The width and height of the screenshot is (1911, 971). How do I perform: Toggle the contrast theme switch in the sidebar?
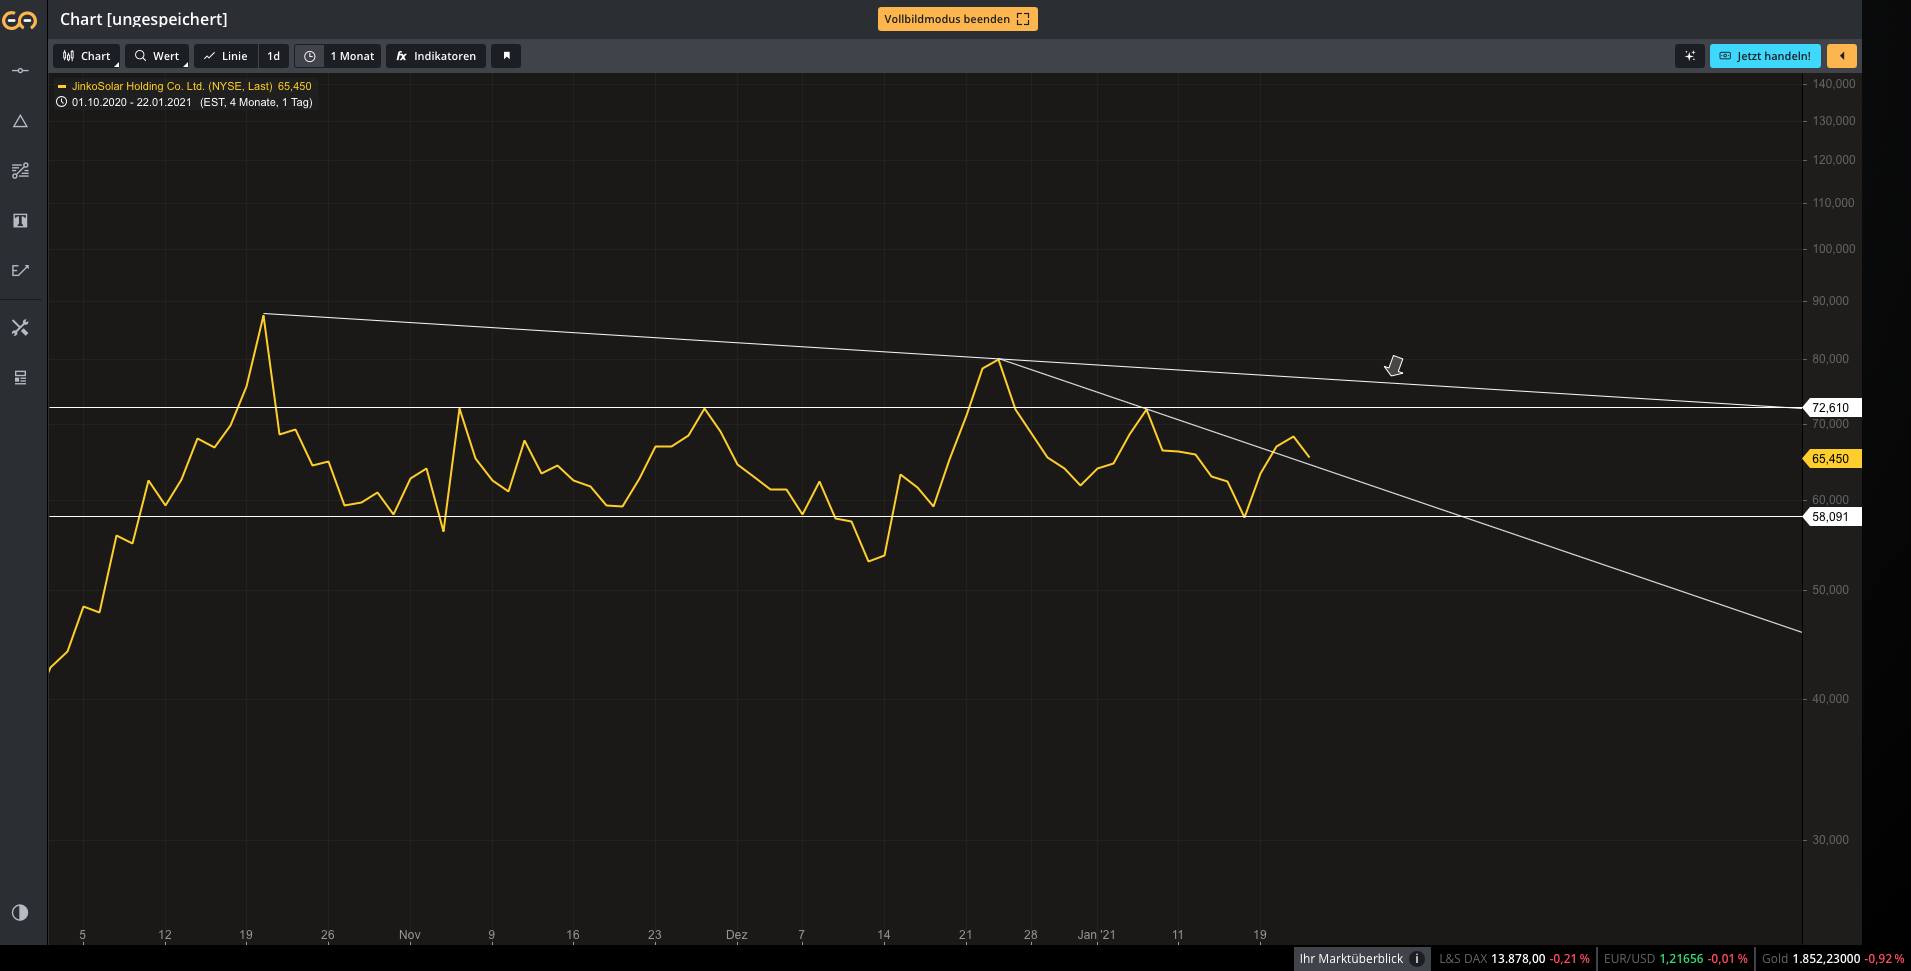(x=20, y=912)
